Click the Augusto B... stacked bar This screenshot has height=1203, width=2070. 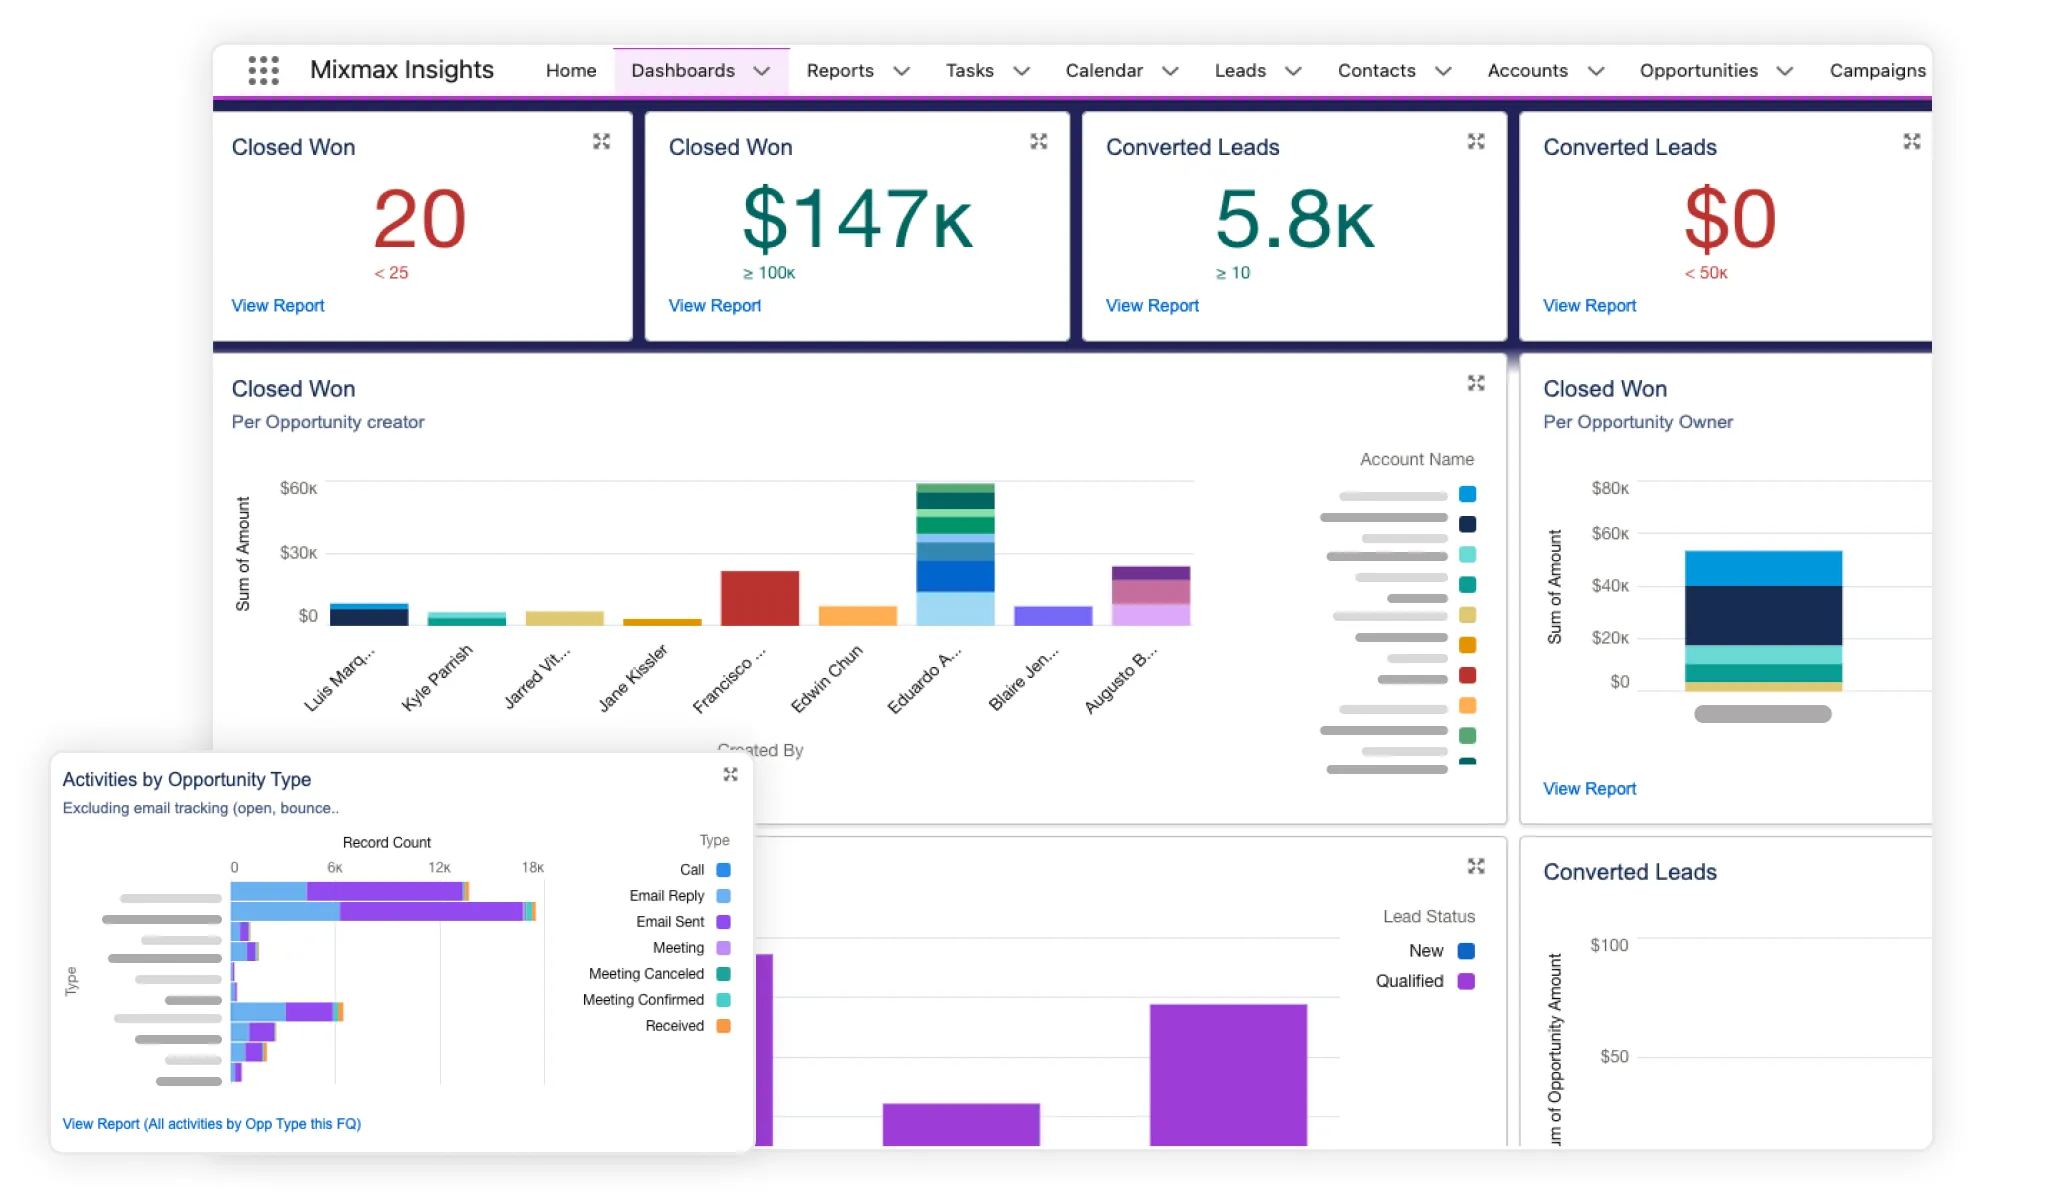[1151, 596]
